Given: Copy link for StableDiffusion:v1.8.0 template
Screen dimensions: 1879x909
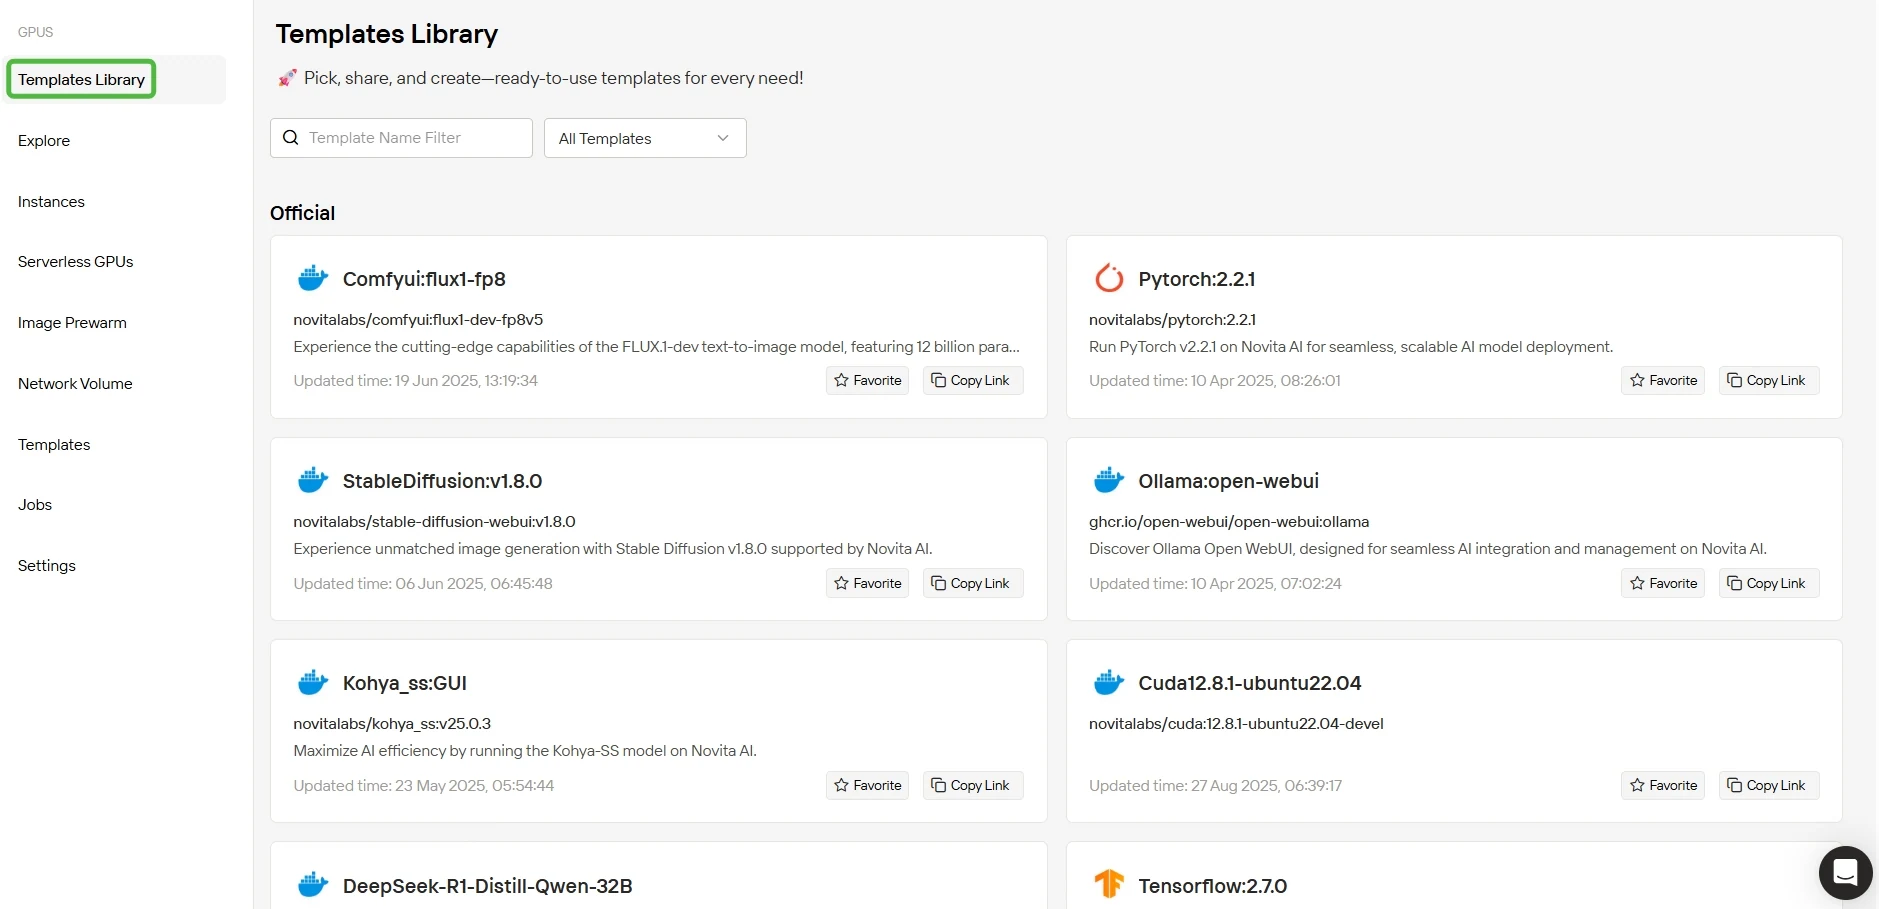Looking at the screenshot, I should 972,583.
